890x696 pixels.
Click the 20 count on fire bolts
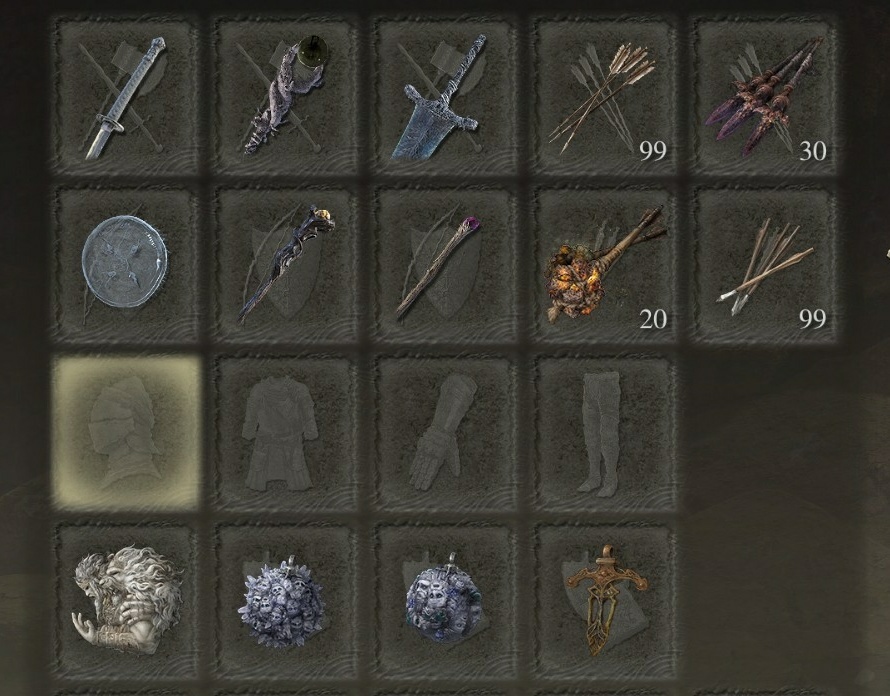click(x=653, y=320)
